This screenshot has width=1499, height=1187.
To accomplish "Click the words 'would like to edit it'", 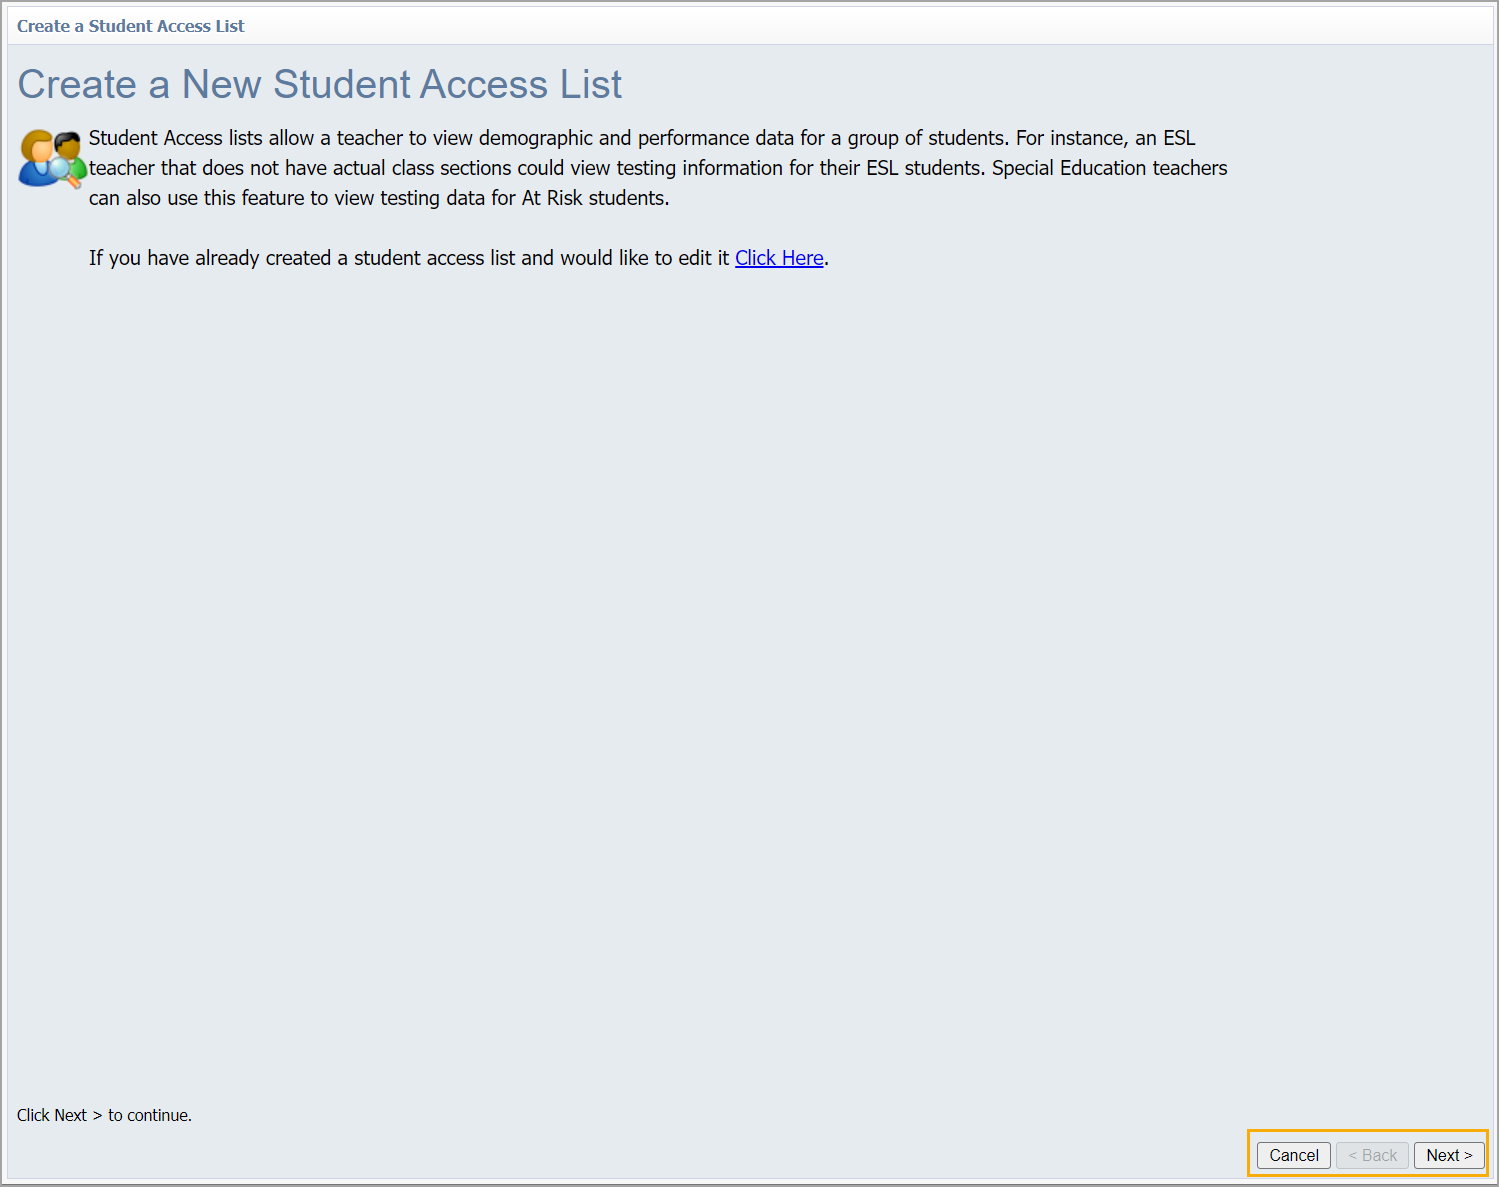I will click(644, 258).
